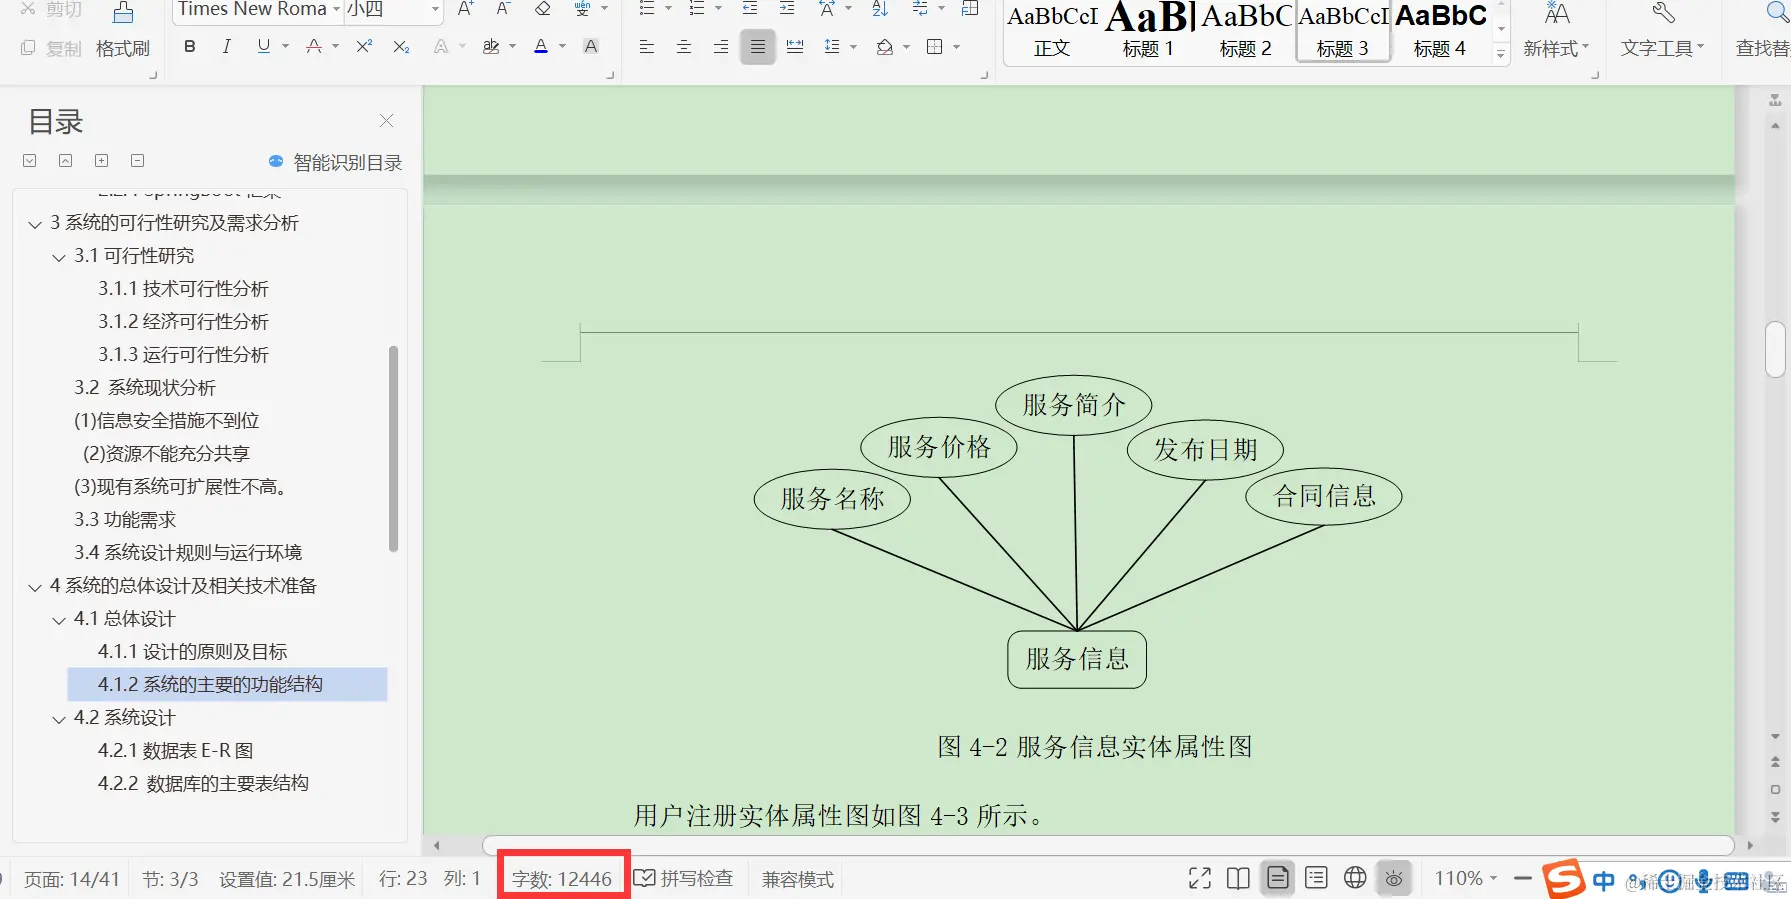
Task: Toggle italic formatting
Action: coord(227,47)
